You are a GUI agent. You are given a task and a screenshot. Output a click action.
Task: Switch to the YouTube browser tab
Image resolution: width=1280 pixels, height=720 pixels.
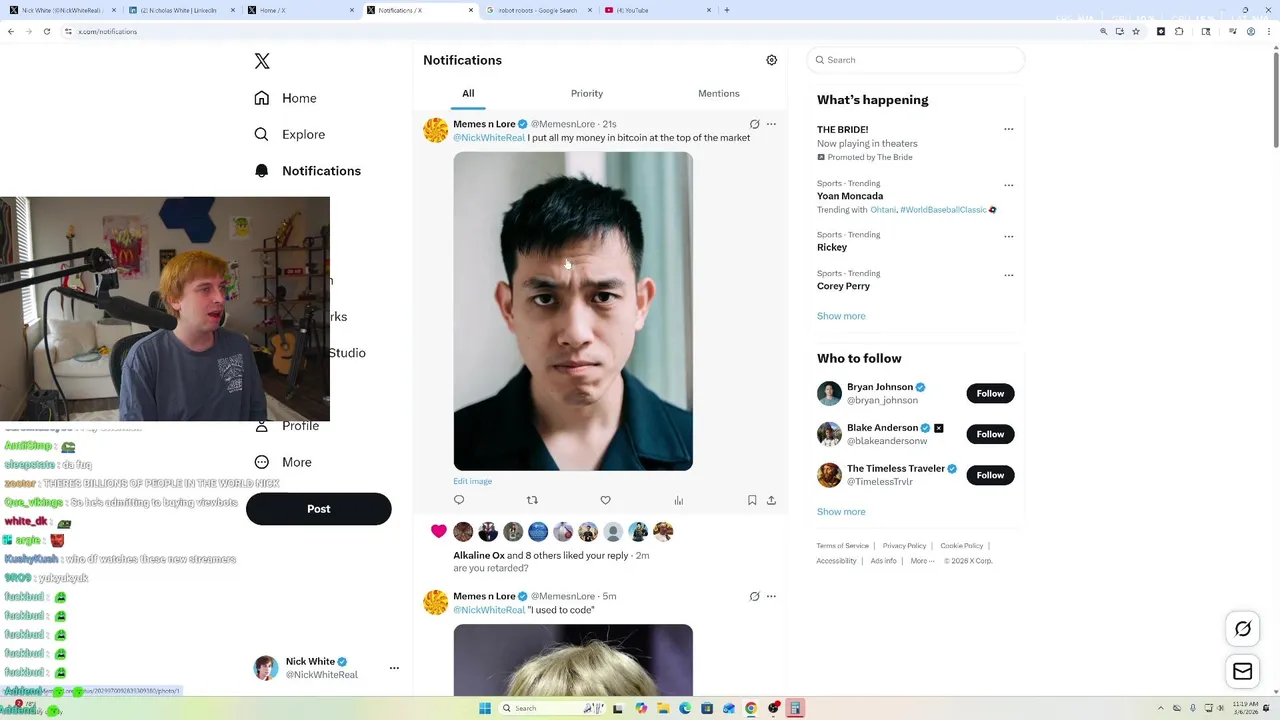coord(660,10)
